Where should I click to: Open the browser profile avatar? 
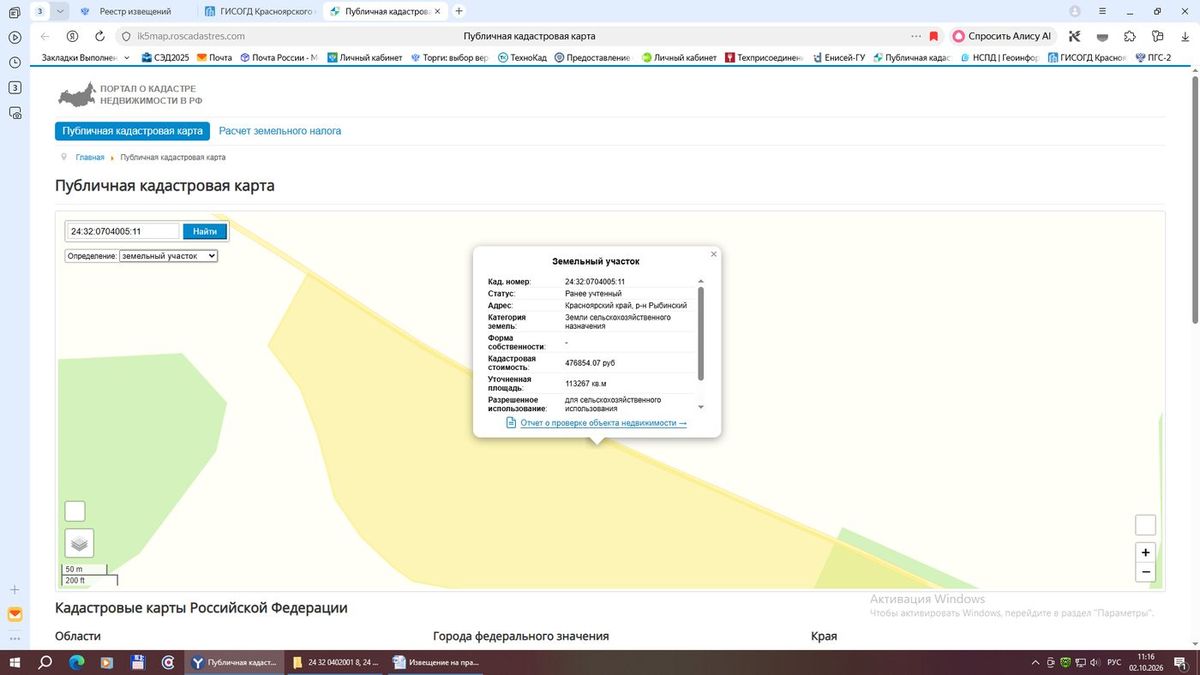tap(1075, 11)
